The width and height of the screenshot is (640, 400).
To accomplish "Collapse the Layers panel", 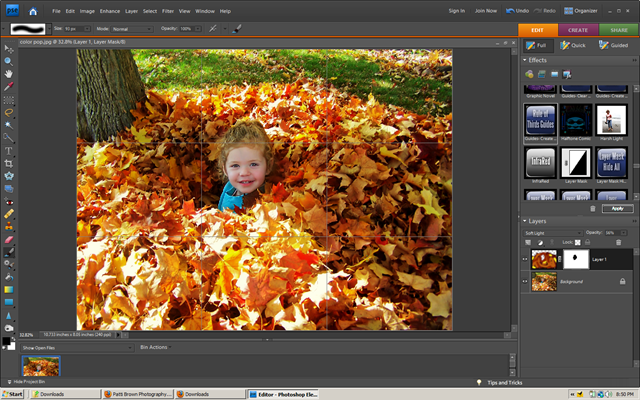I will [x=525, y=221].
